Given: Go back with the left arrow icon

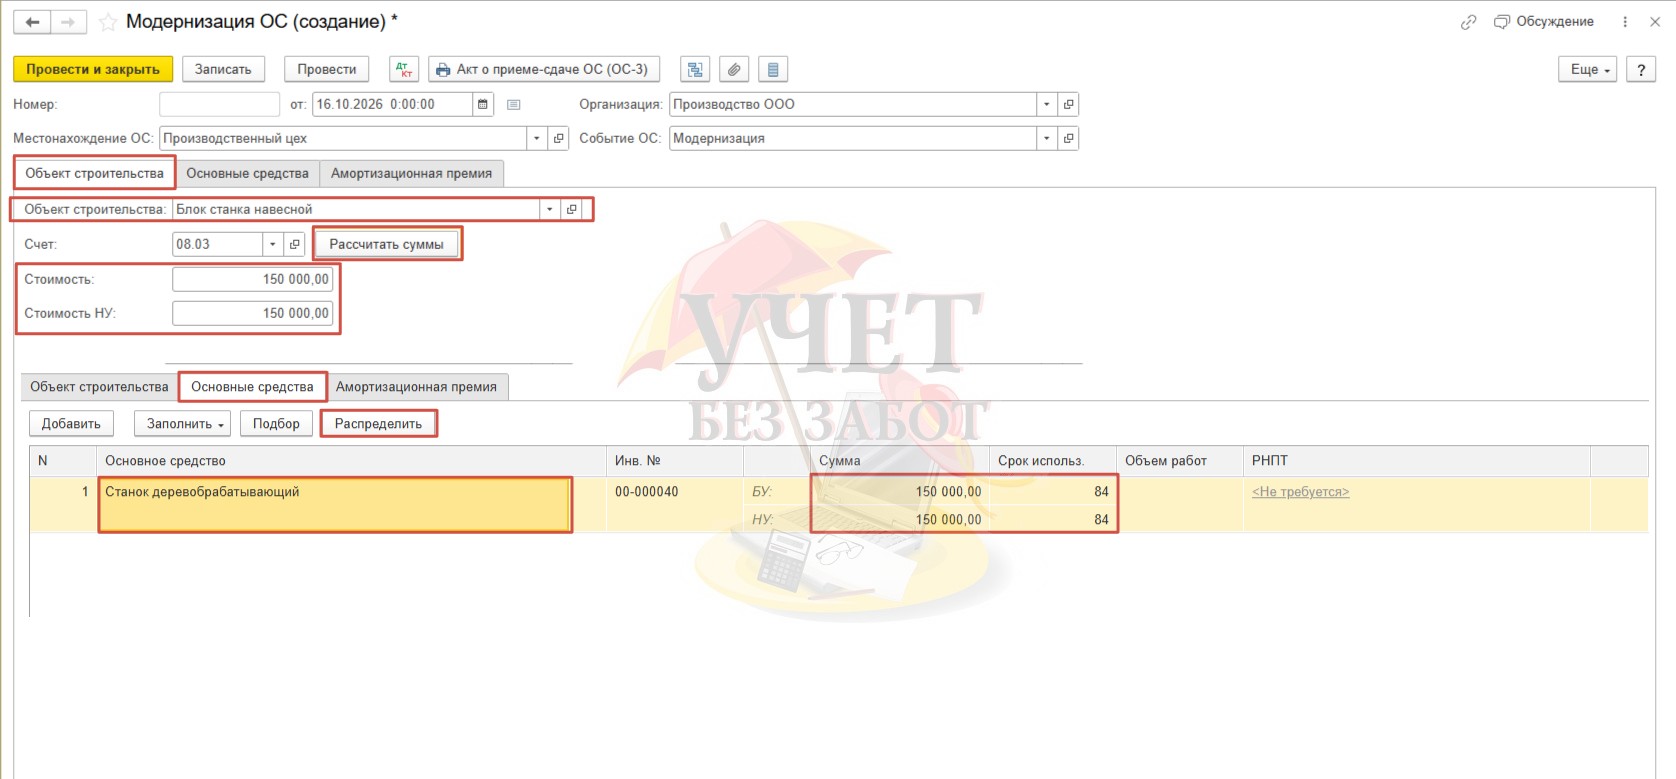Looking at the screenshot, I should (32, 22).
